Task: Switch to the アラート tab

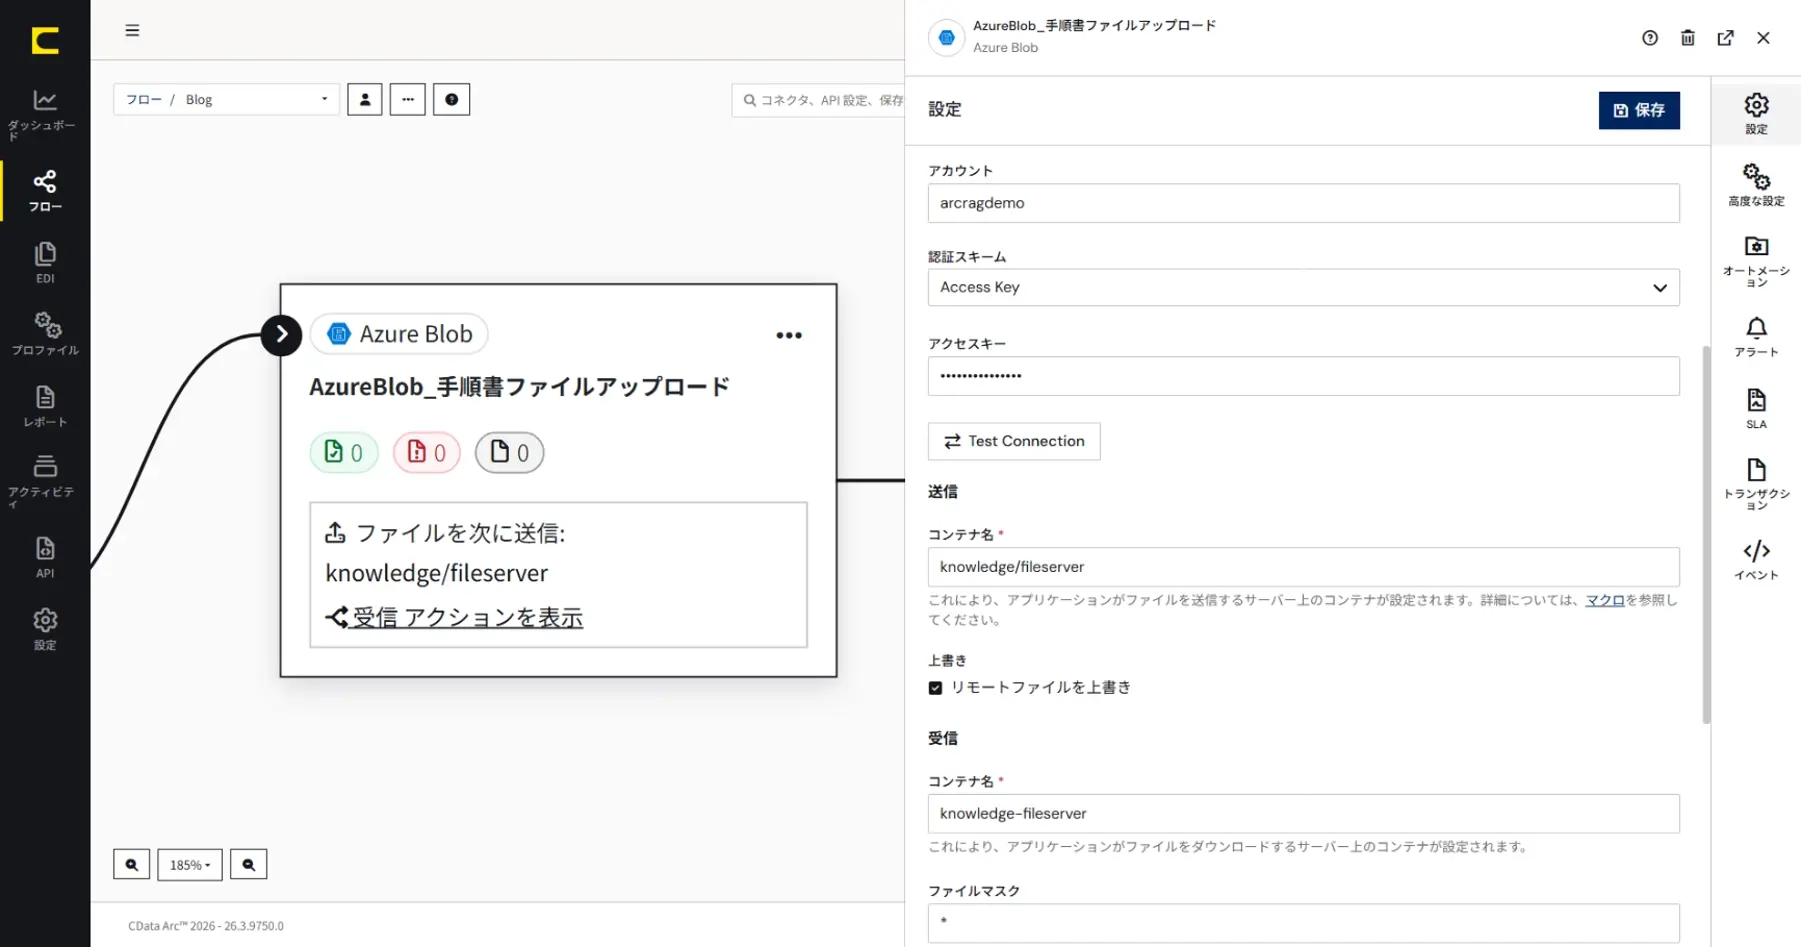Action: [1756, 337]
